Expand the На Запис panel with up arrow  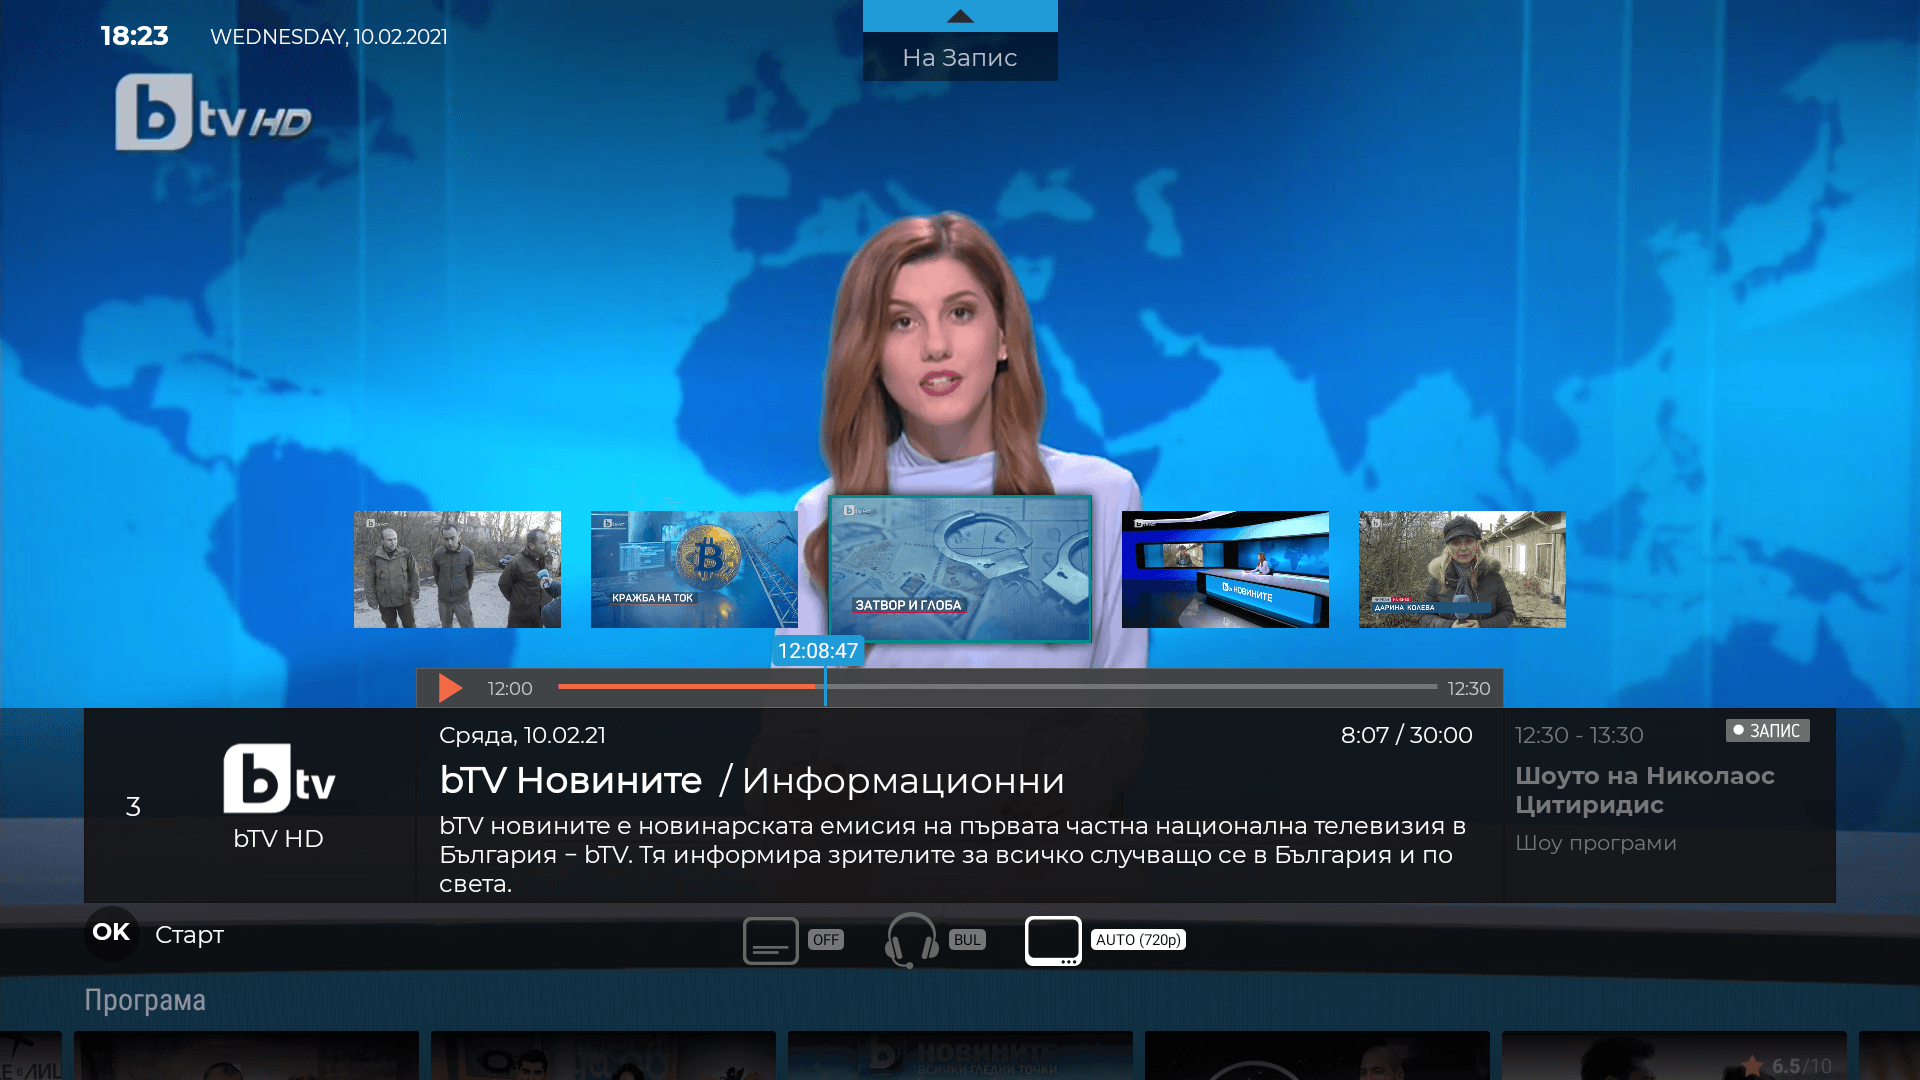click(x=960, y=16)
